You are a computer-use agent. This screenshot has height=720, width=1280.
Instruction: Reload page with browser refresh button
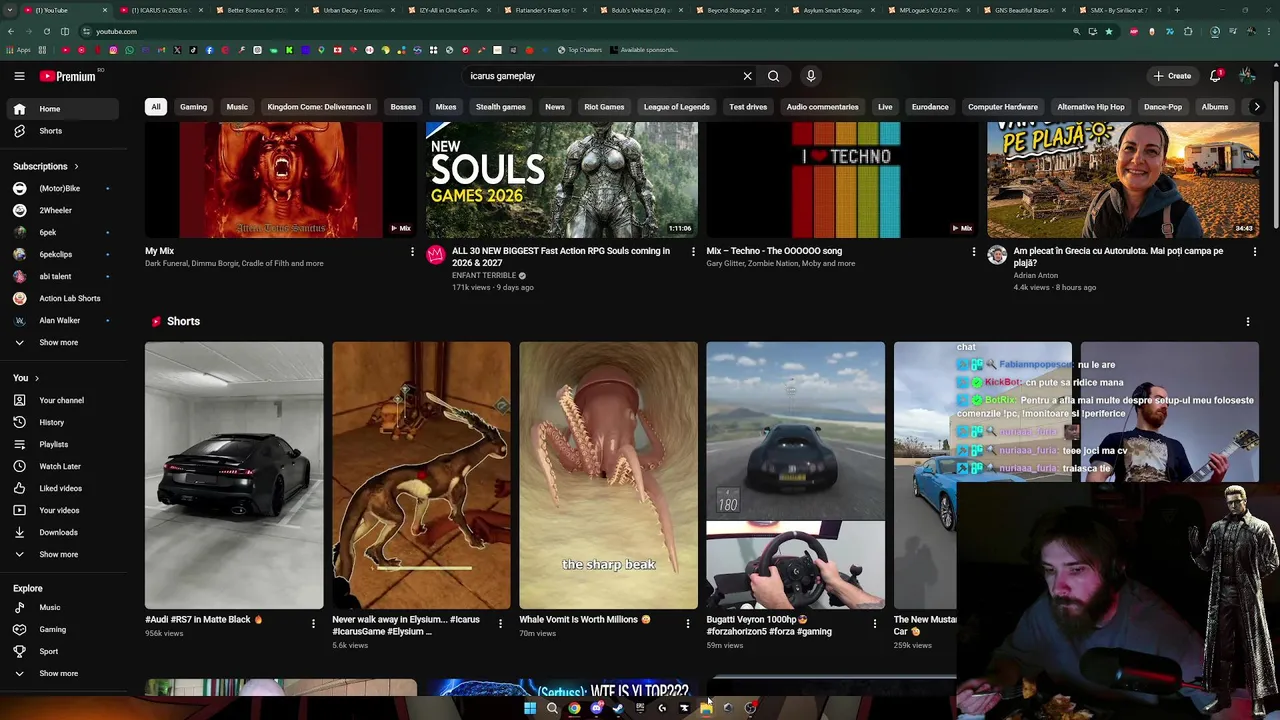coord(46,31)
